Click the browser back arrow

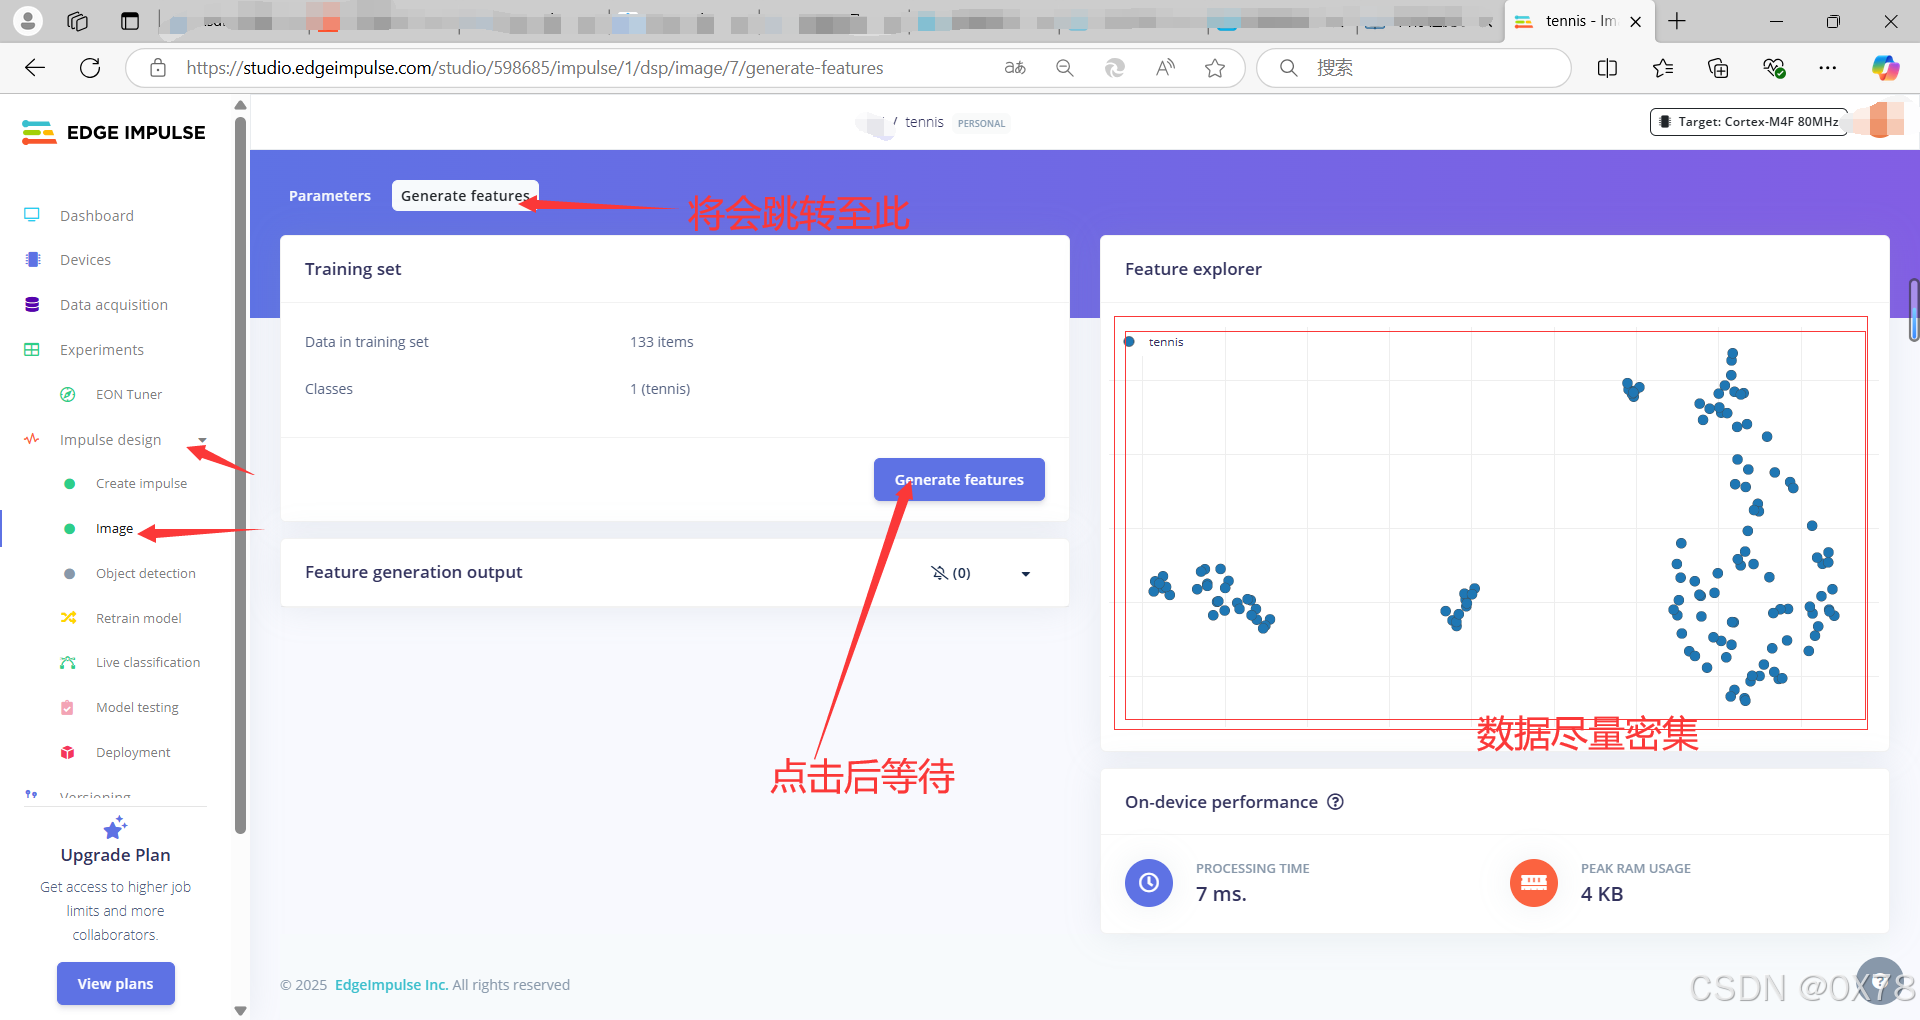click(35, 68)
